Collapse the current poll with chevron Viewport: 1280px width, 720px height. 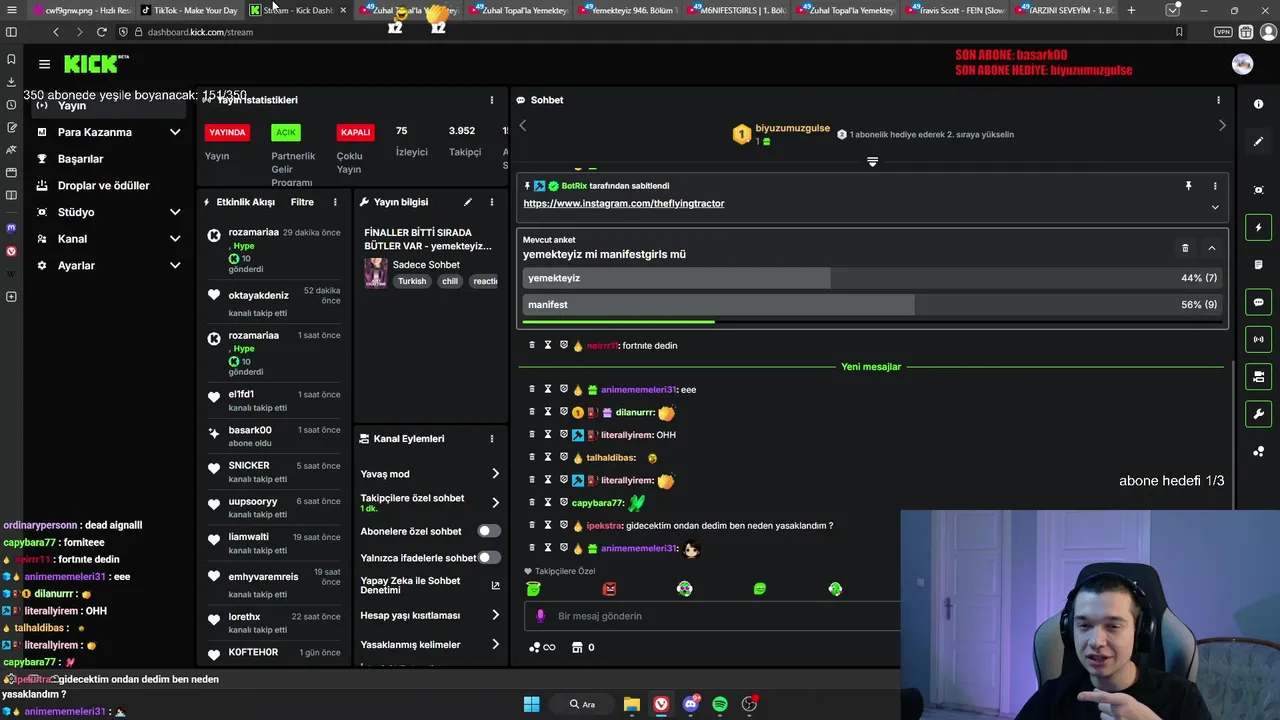tap(1211, 248)
